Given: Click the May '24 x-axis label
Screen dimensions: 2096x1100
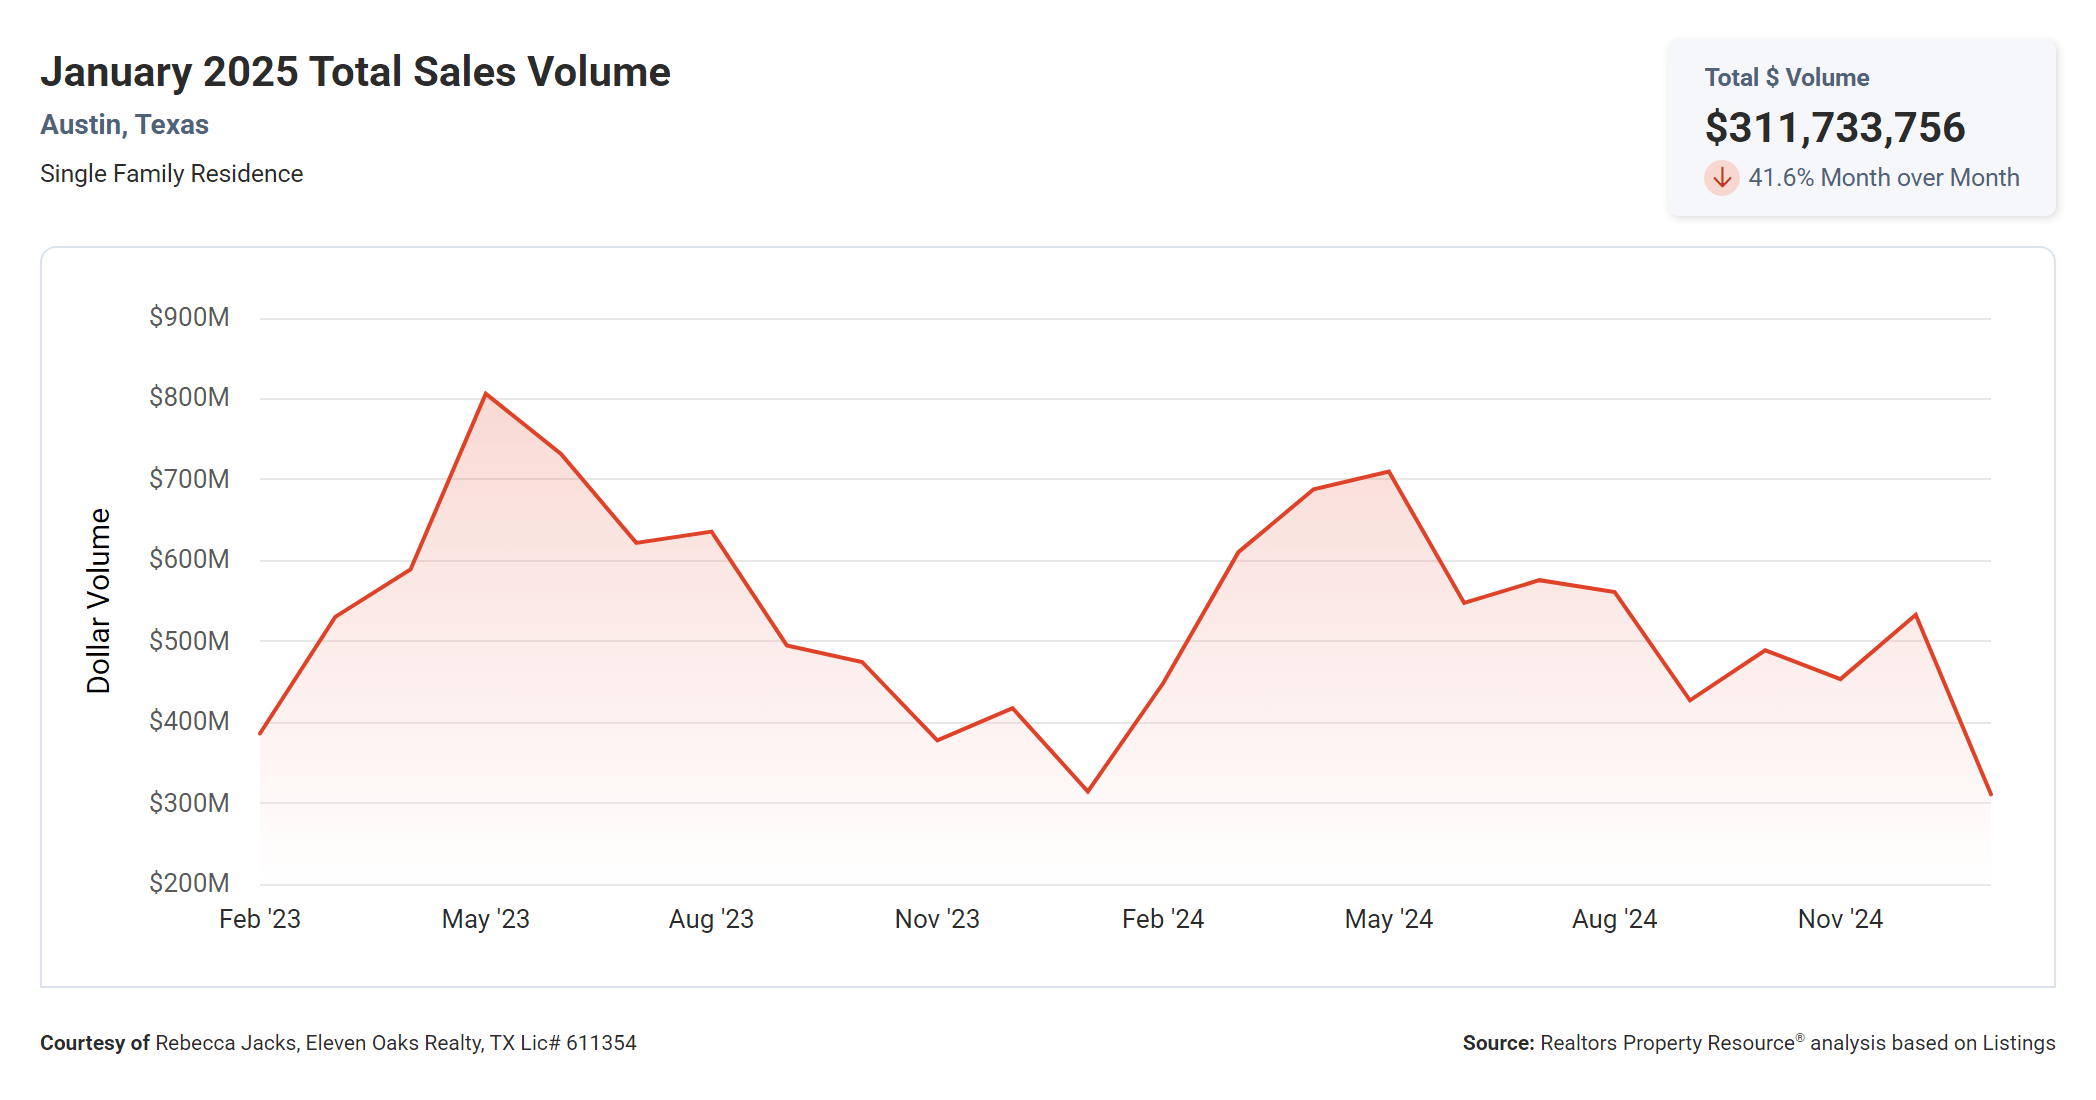Looking at the screenshot, I should (1388, 919).
